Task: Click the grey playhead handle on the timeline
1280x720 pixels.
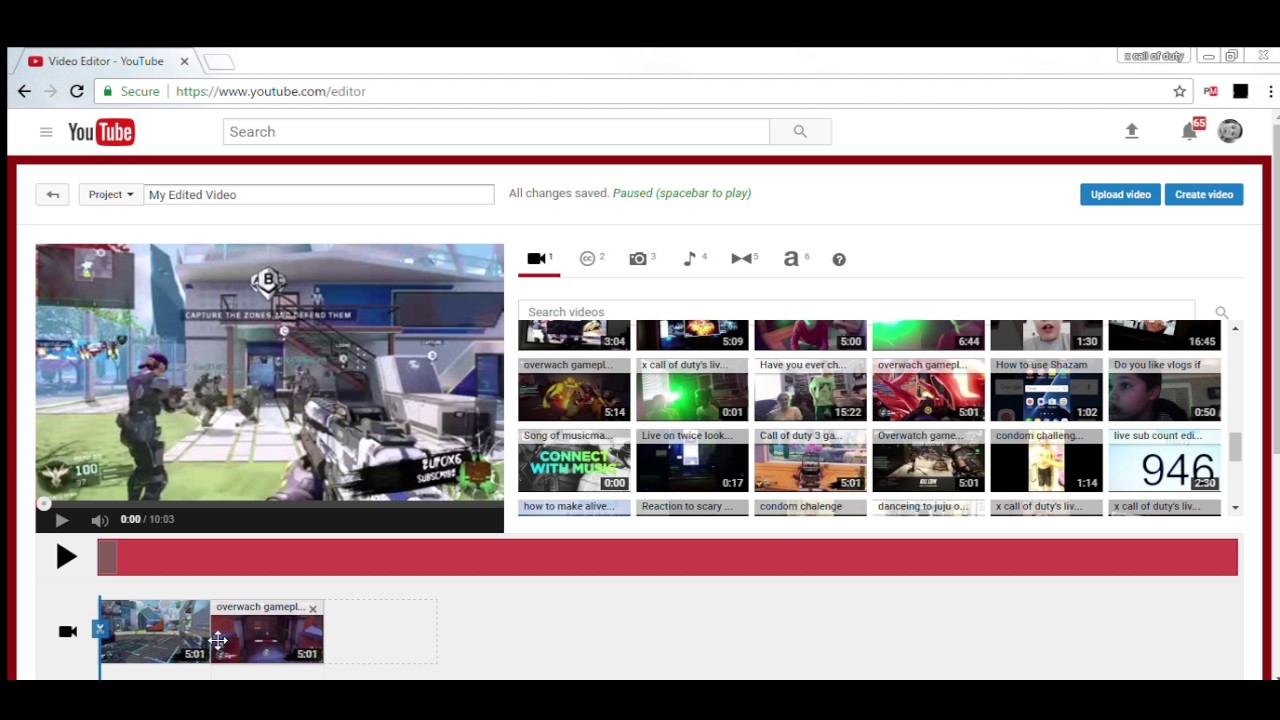Action: (107, 557)
